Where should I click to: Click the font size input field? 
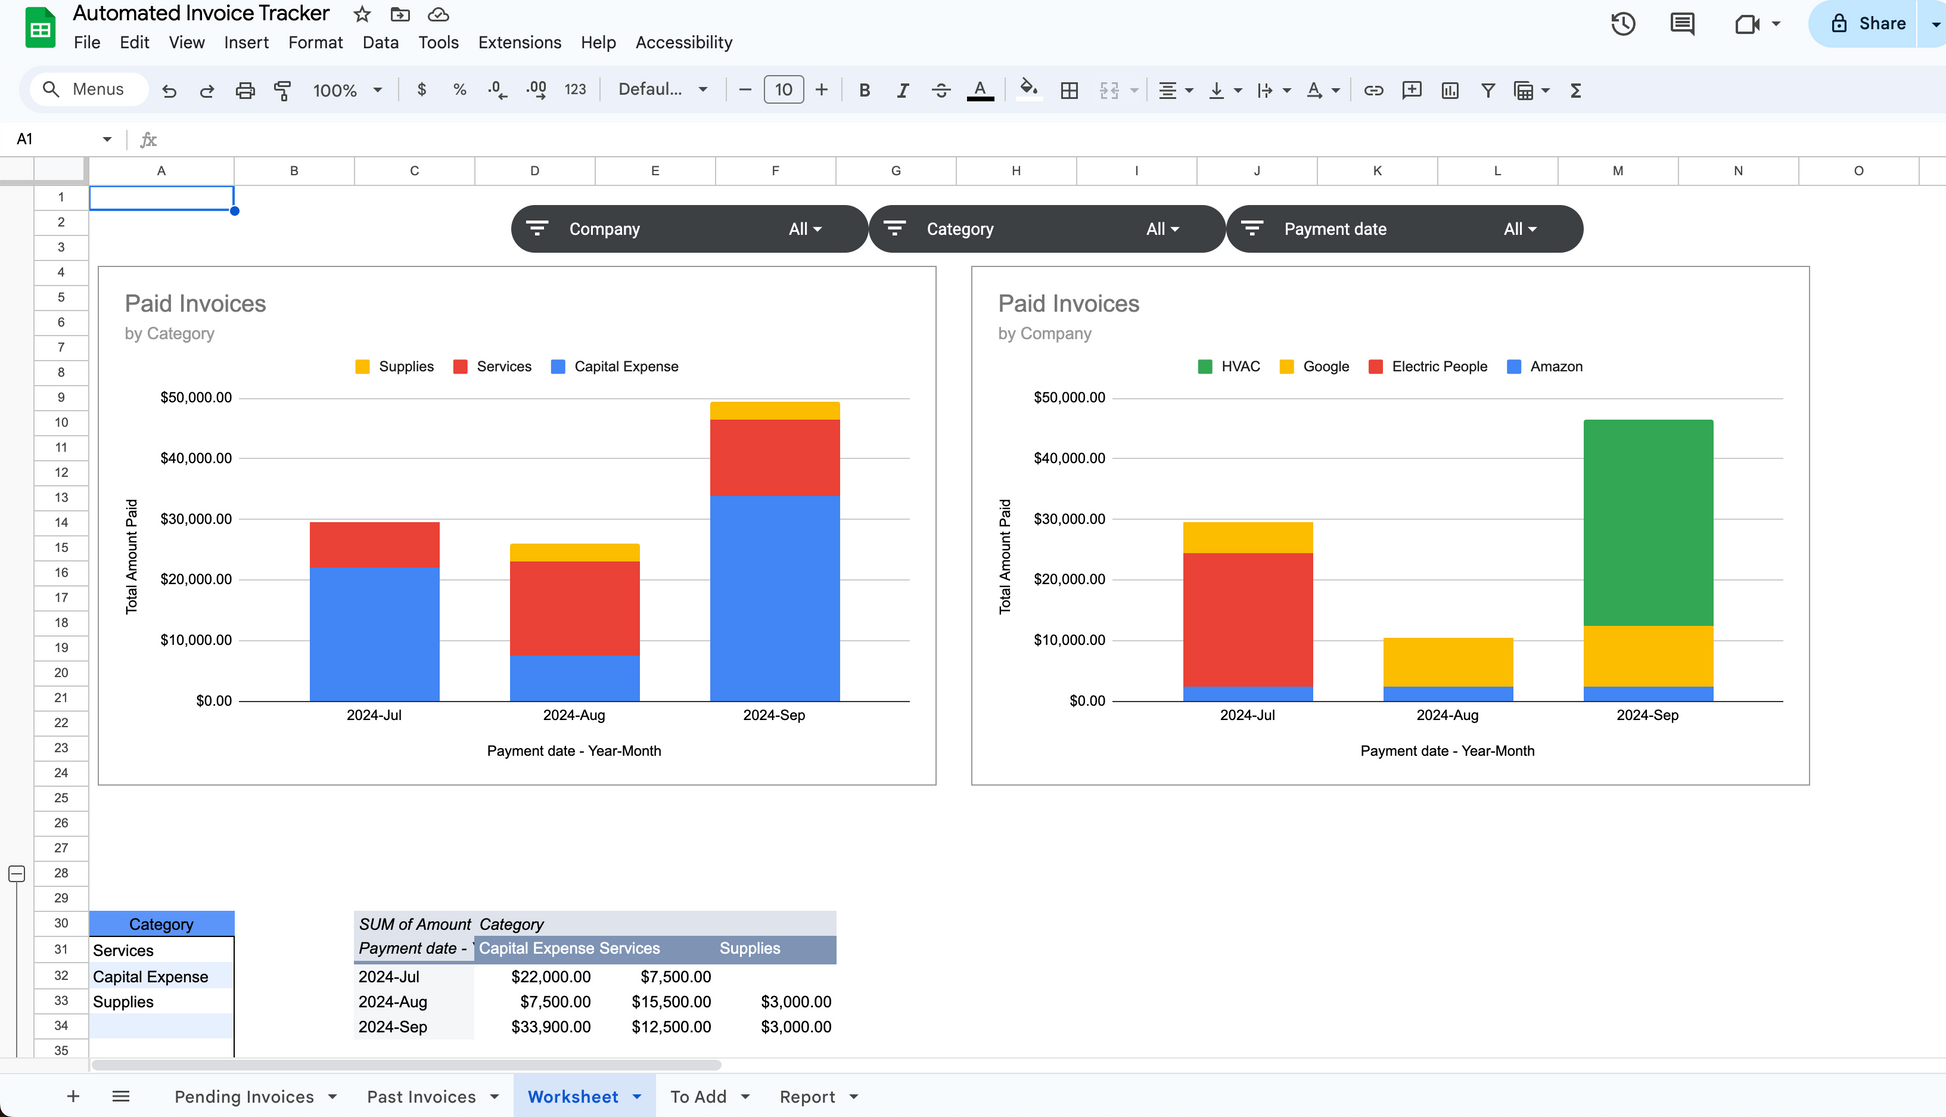point(783,90)
